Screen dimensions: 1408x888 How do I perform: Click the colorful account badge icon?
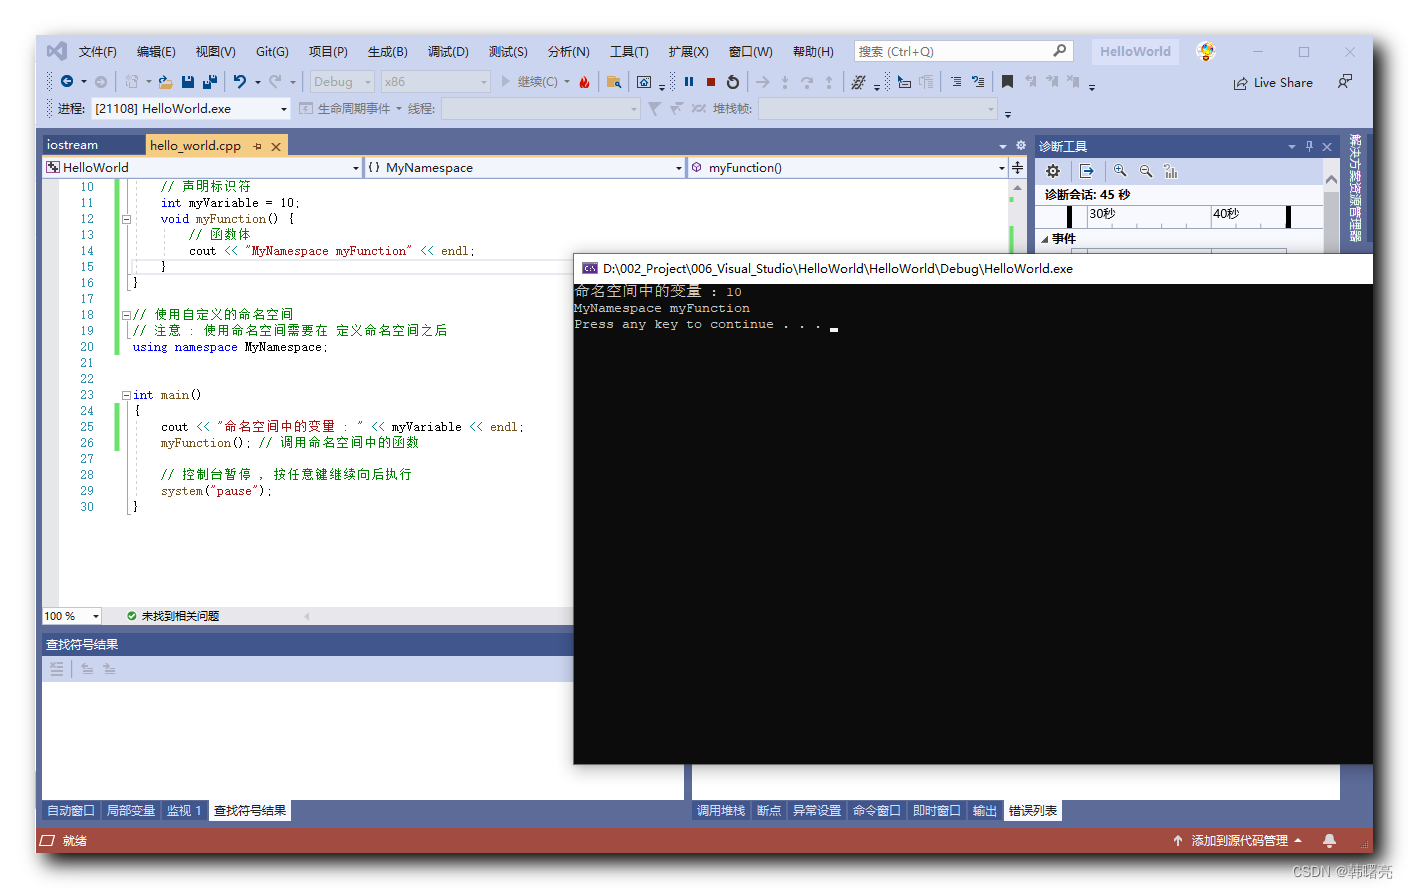(x=1206, y=52)
